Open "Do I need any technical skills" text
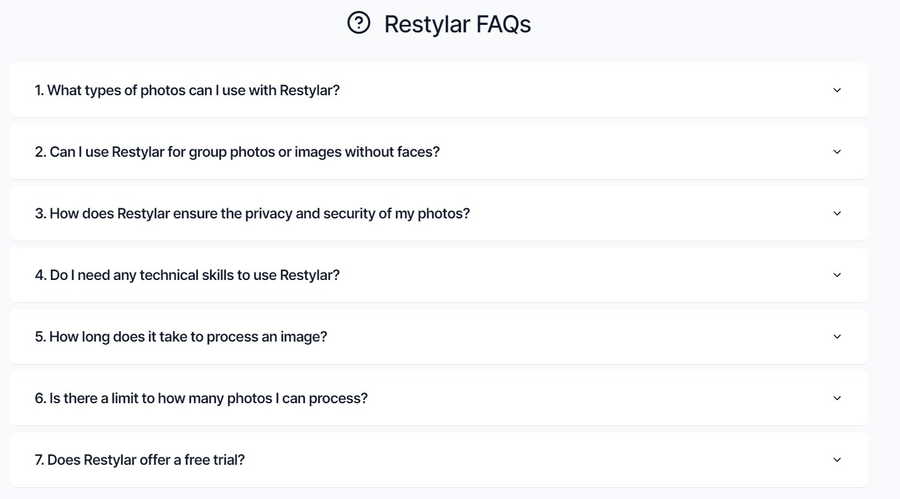This screenshot has height=499, width=900. coord(187,275)
